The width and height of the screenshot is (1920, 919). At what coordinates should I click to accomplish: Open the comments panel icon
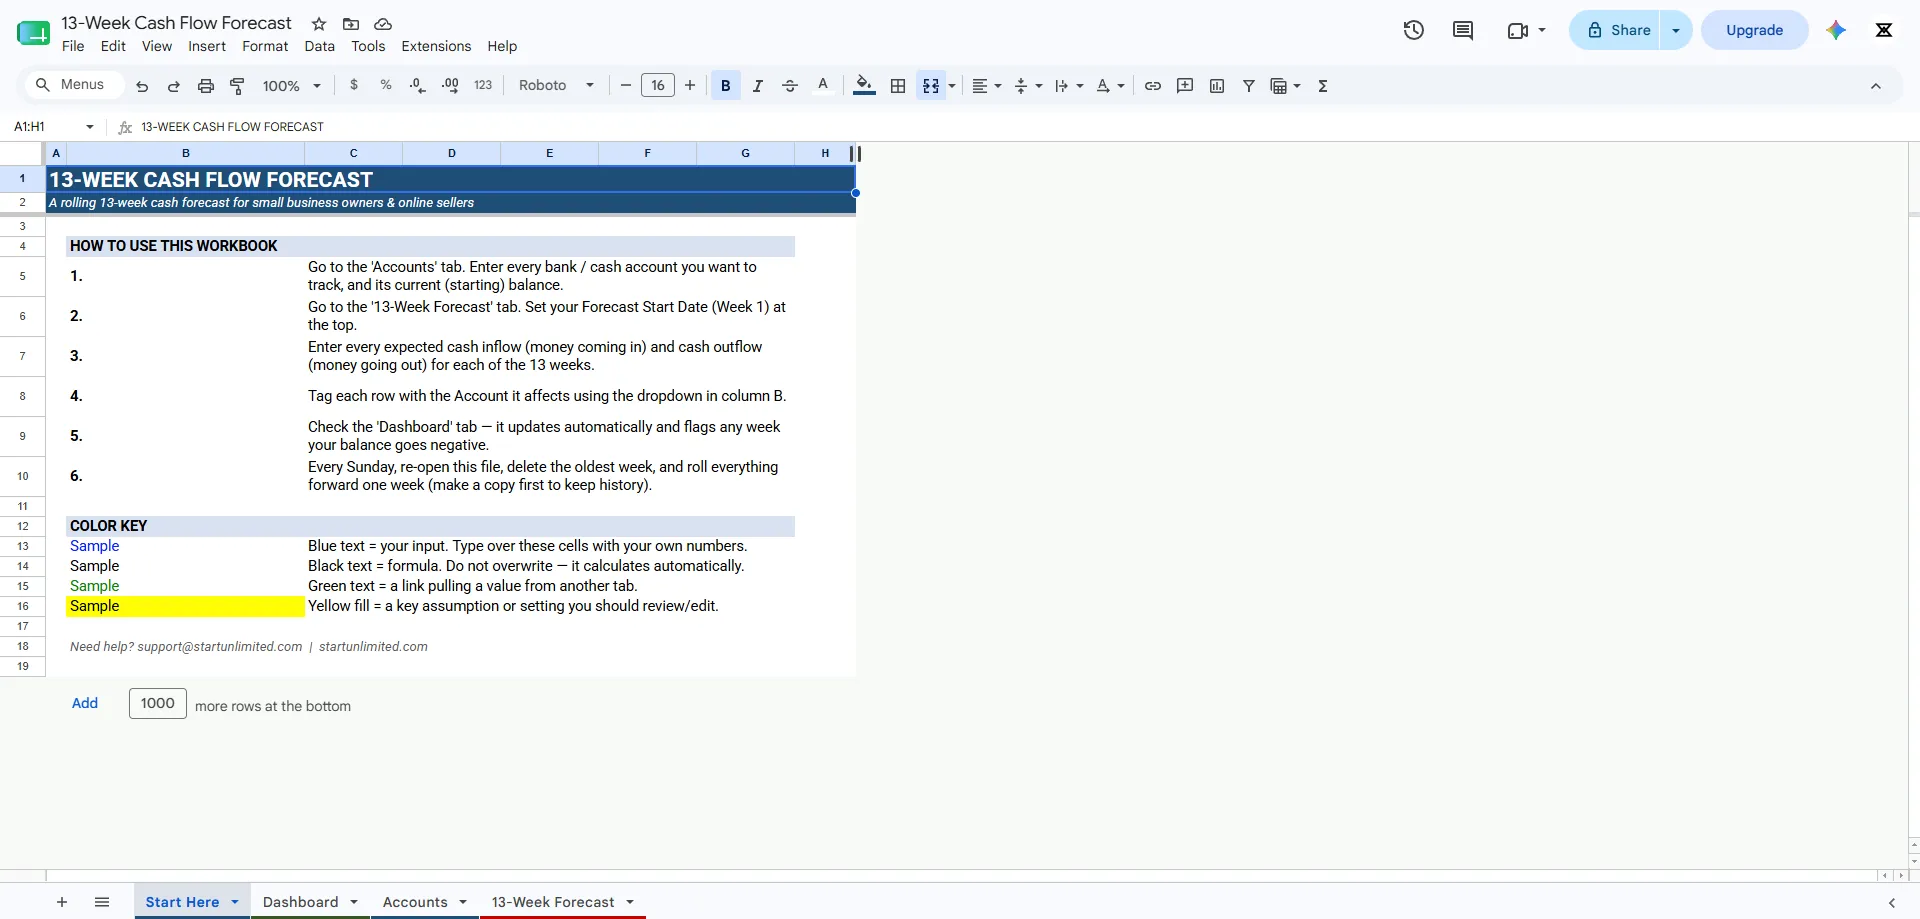[x=1462, y=30]
